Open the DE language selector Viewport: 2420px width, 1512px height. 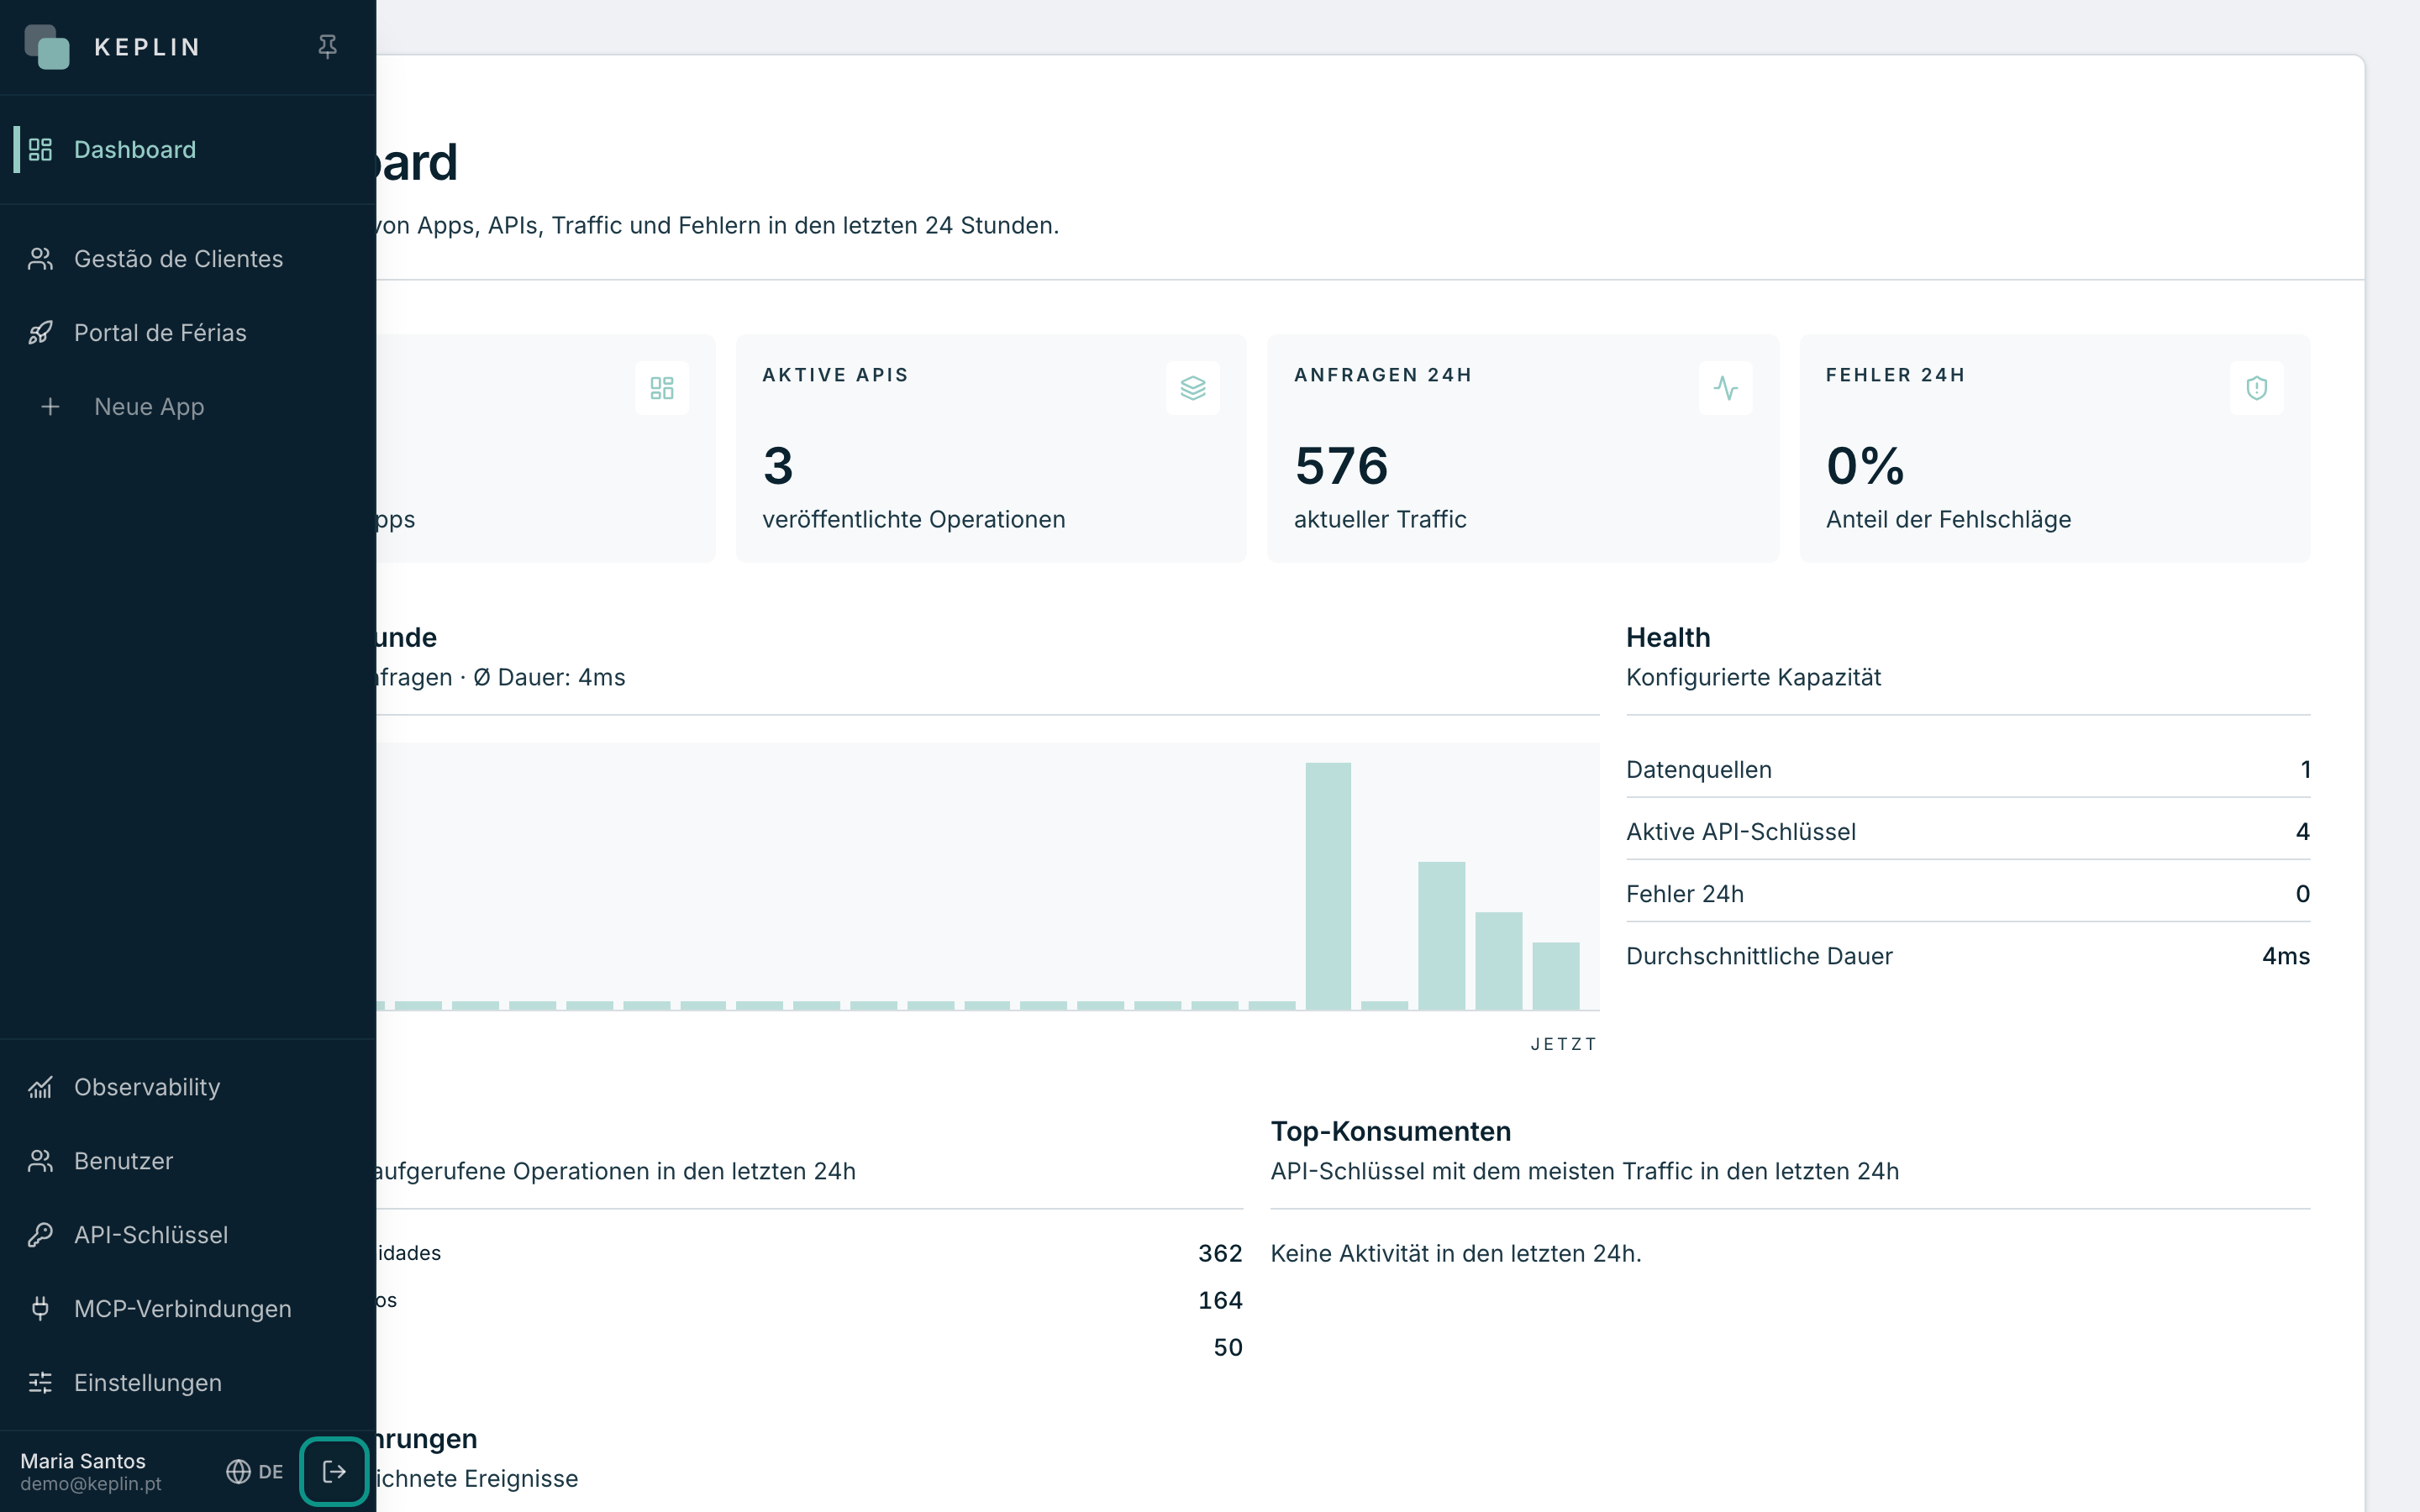(x=255, y=1472)
